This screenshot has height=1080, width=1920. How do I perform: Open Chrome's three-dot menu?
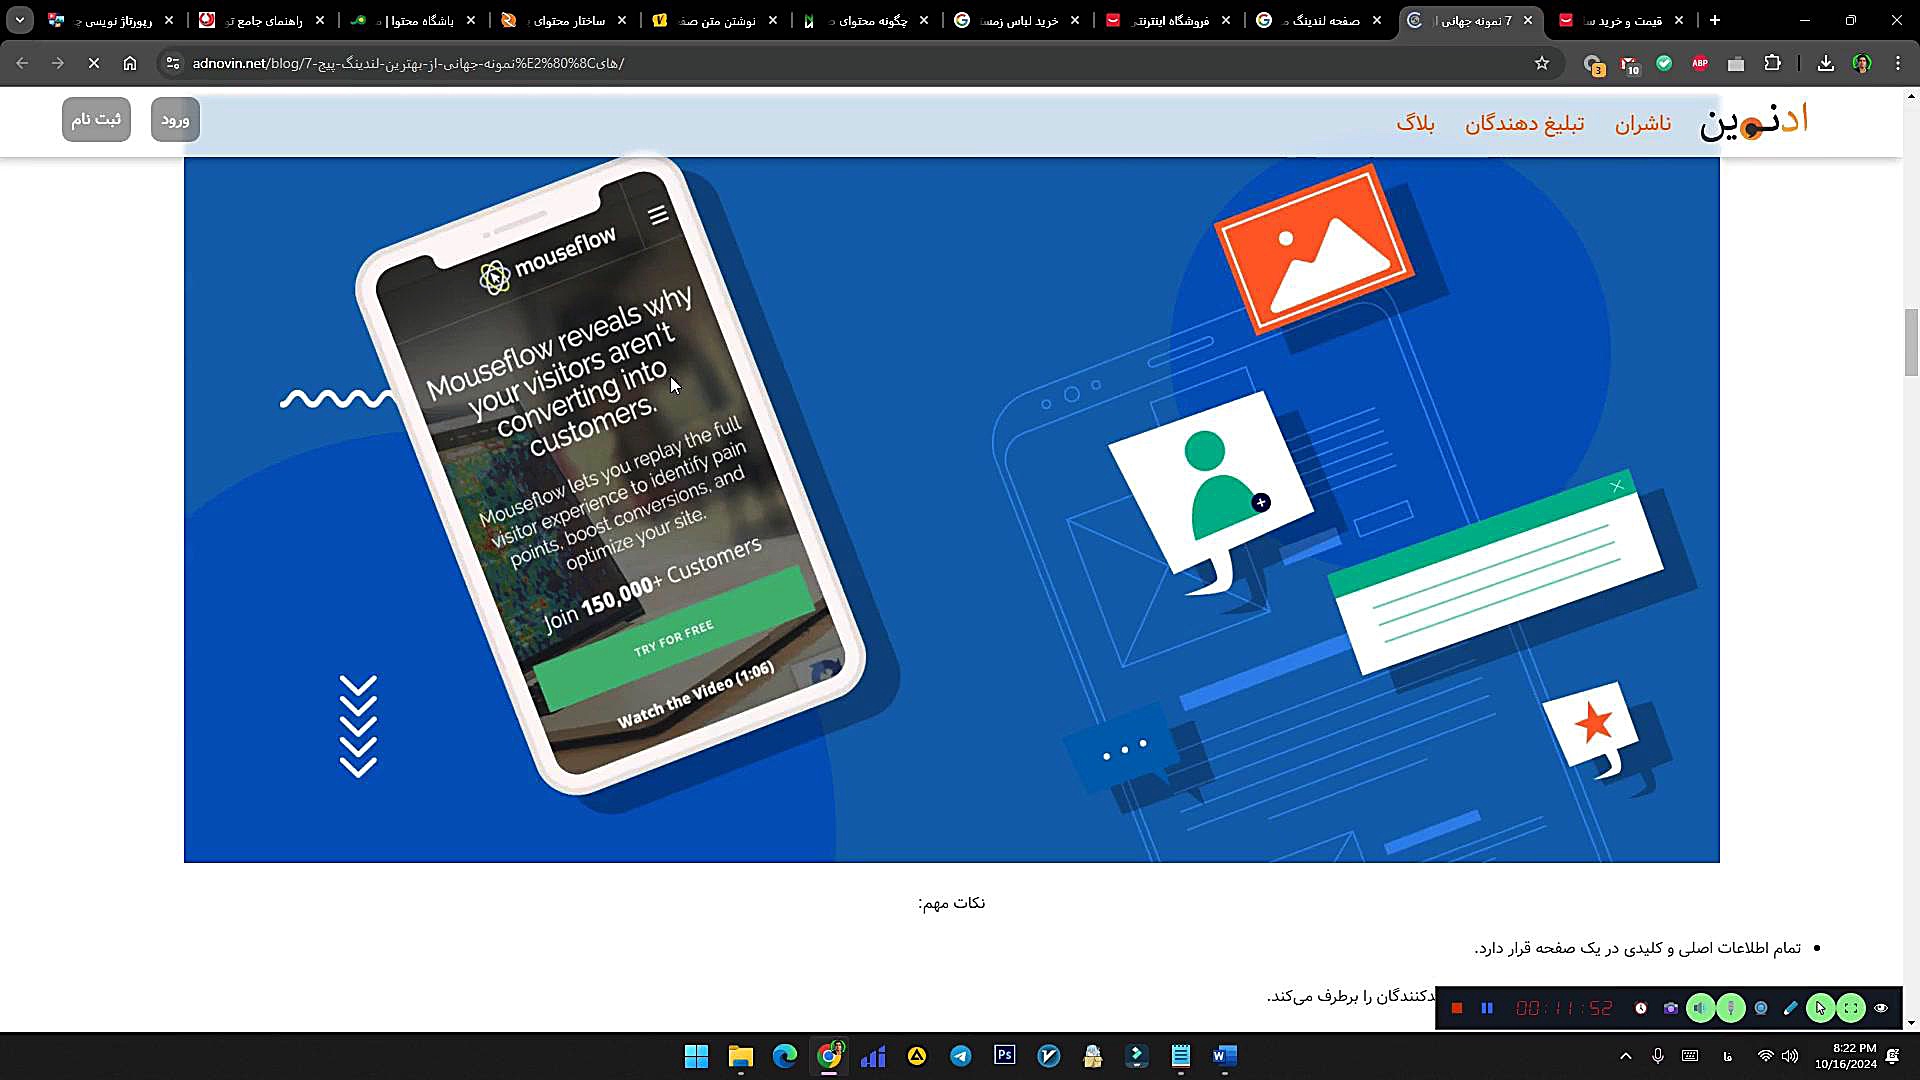[1898, 63]
